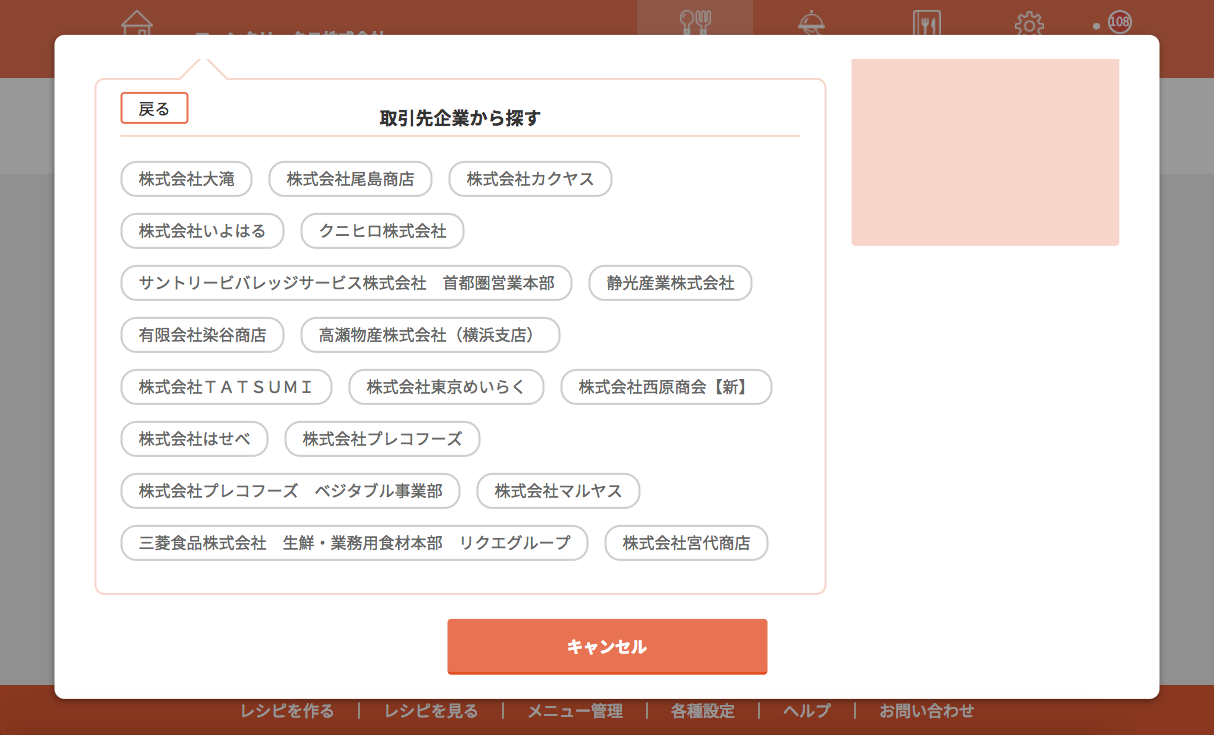Image resolution: width=1214 pixels, height=735 pixels.
Task: Select 株式会社プレコフーズ without ベジタブル事業部
Action: (x=383, y=439)
